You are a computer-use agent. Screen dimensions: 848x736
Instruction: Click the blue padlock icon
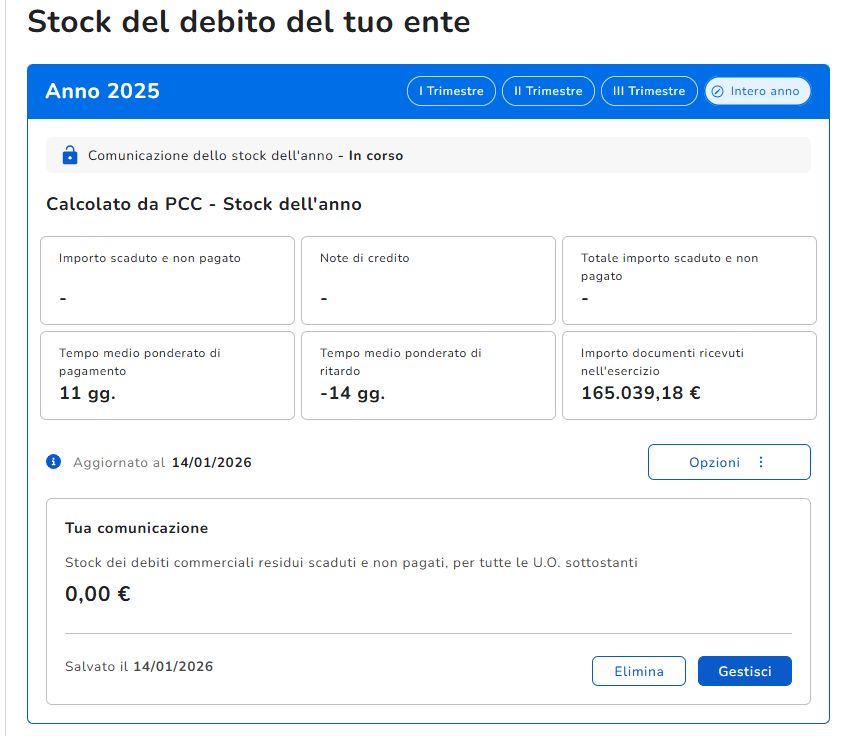69,155
